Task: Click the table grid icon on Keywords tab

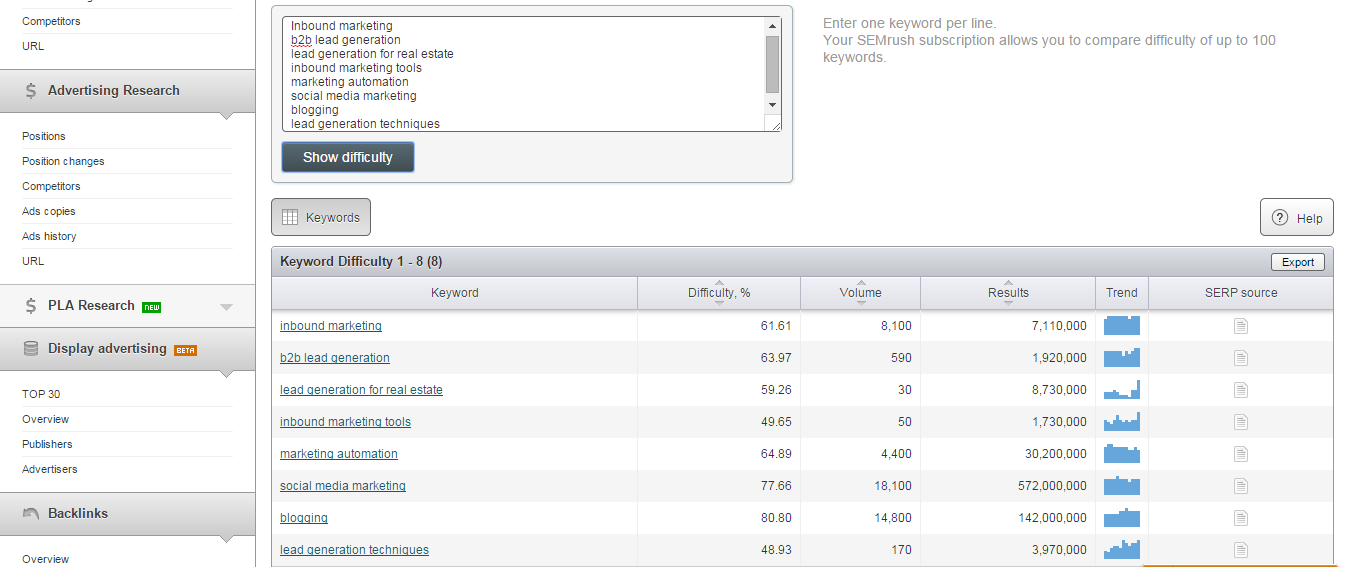Action: coord(290,217)
